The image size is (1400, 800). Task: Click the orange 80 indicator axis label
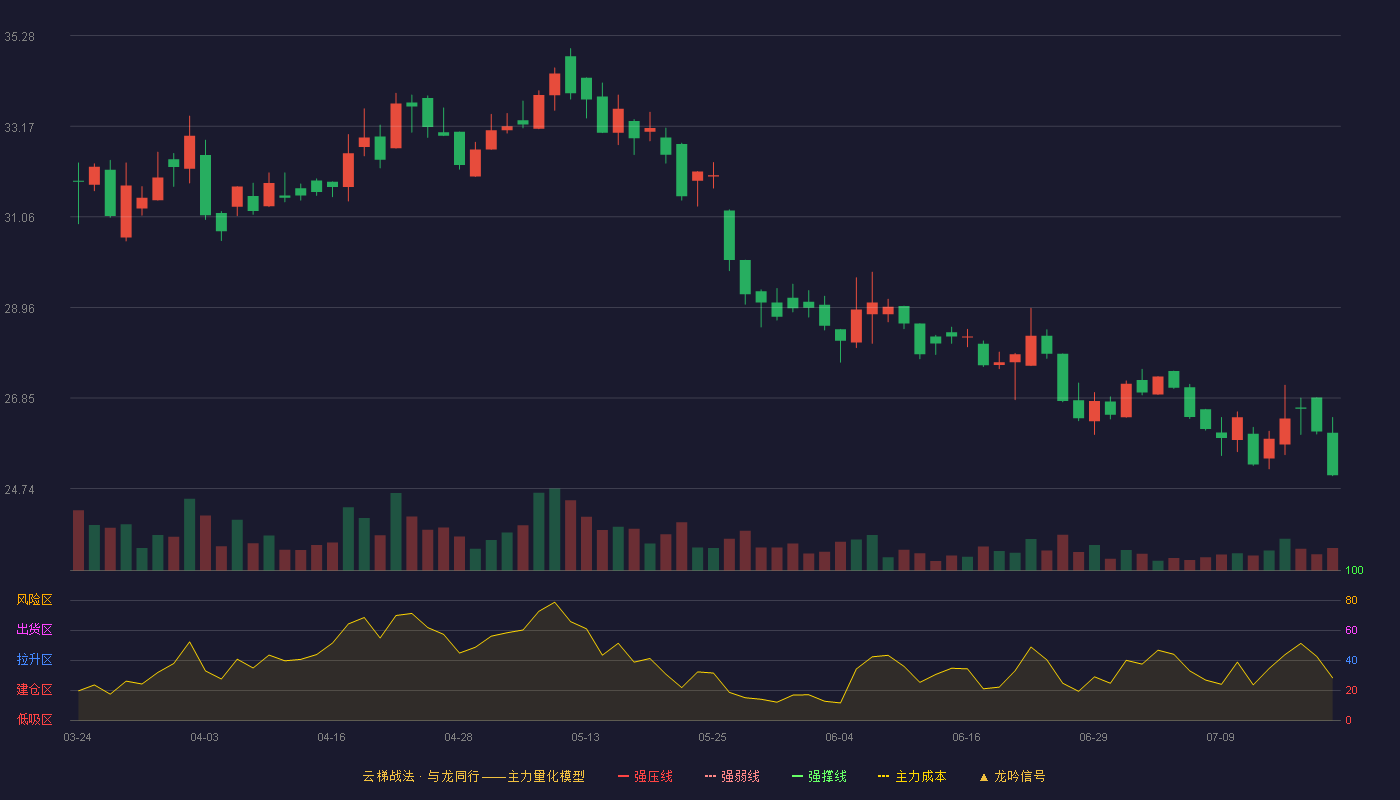coord(1351,600)
